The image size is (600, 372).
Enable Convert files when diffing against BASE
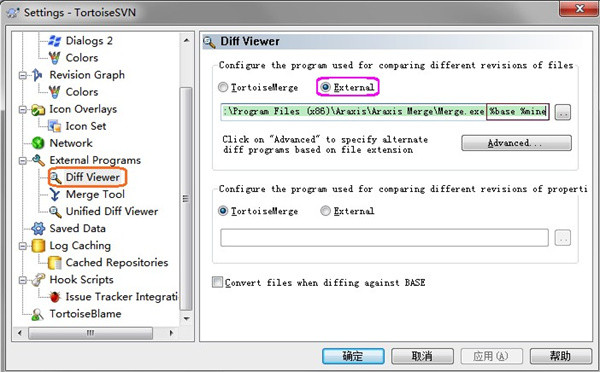tap(217, 282)
